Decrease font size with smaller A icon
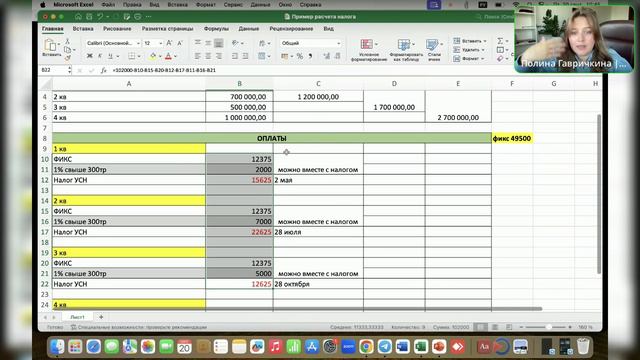640x360 pixels. pos(180,43)
